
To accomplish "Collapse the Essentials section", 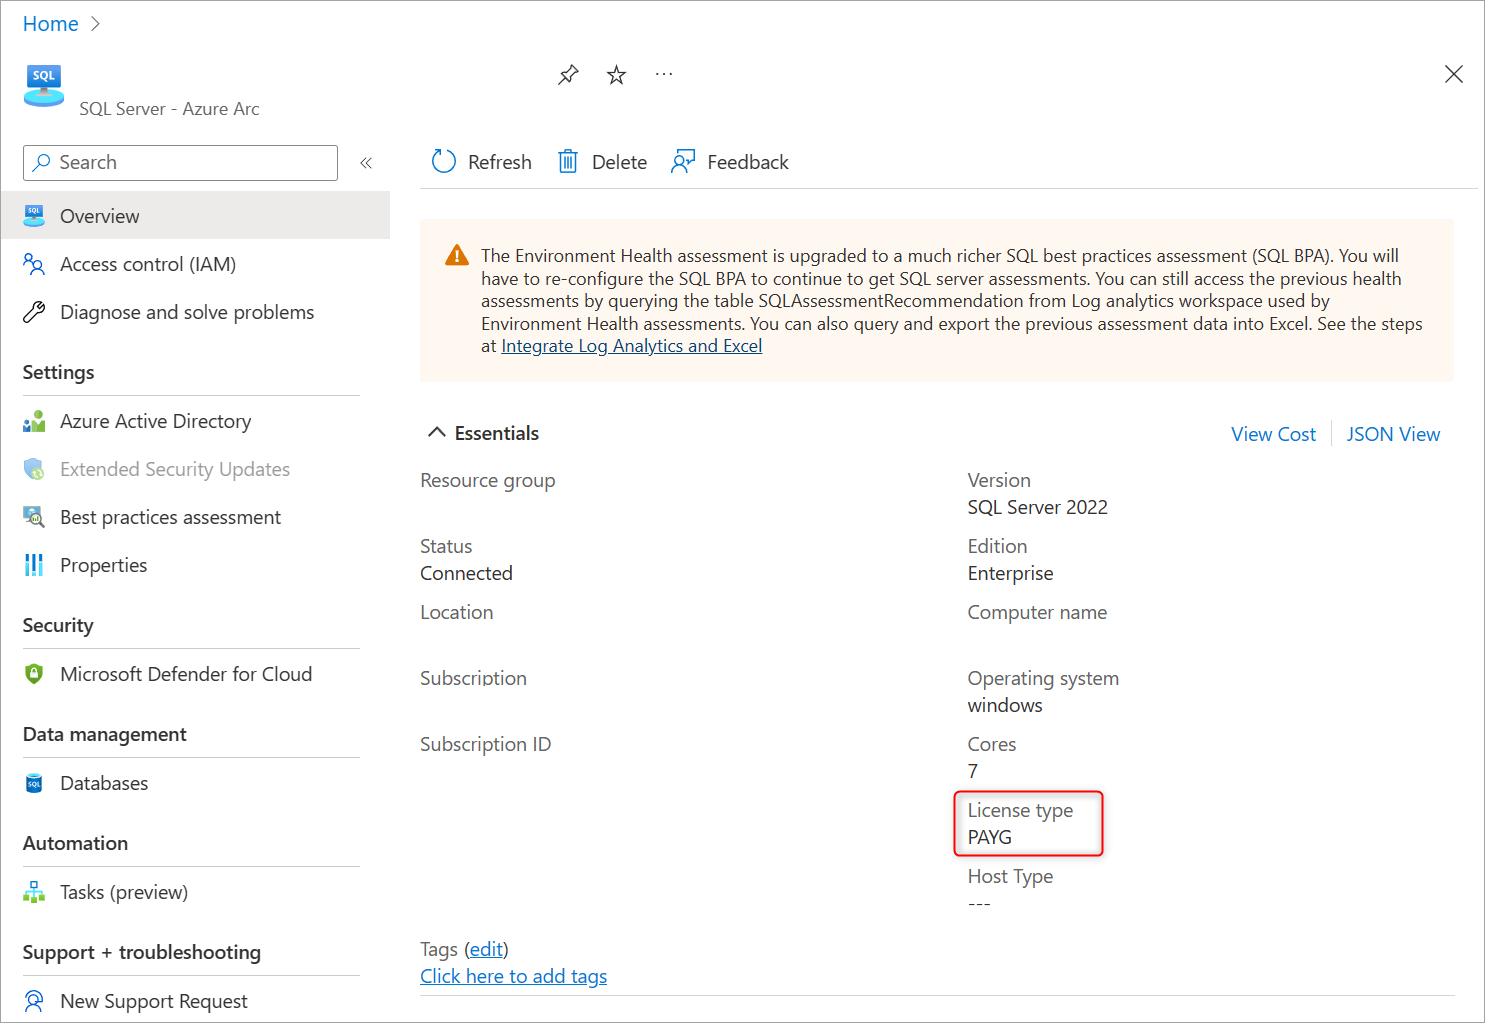I will tap(437, 431).
